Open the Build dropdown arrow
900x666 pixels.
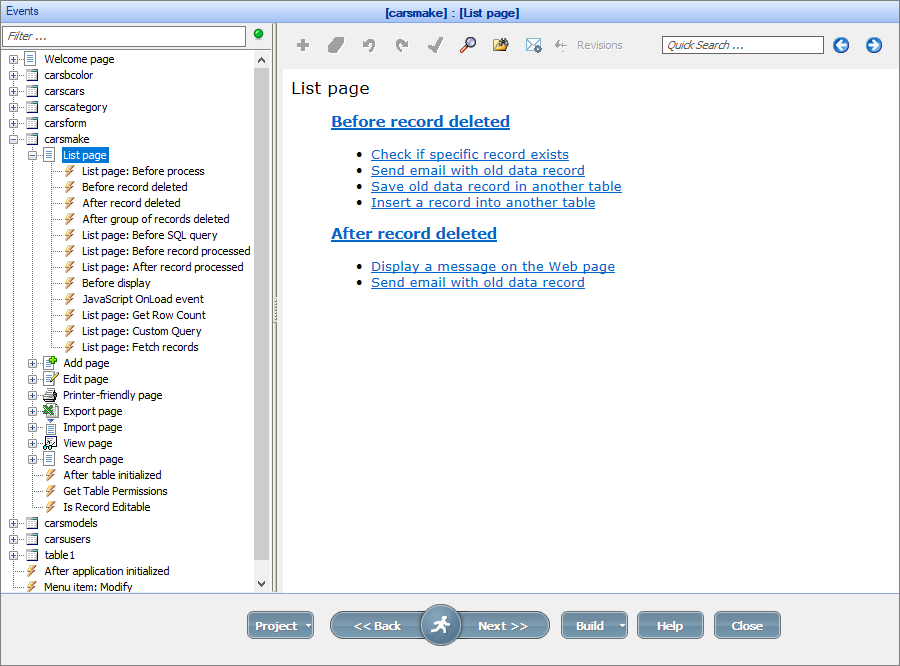coord(621,626)
